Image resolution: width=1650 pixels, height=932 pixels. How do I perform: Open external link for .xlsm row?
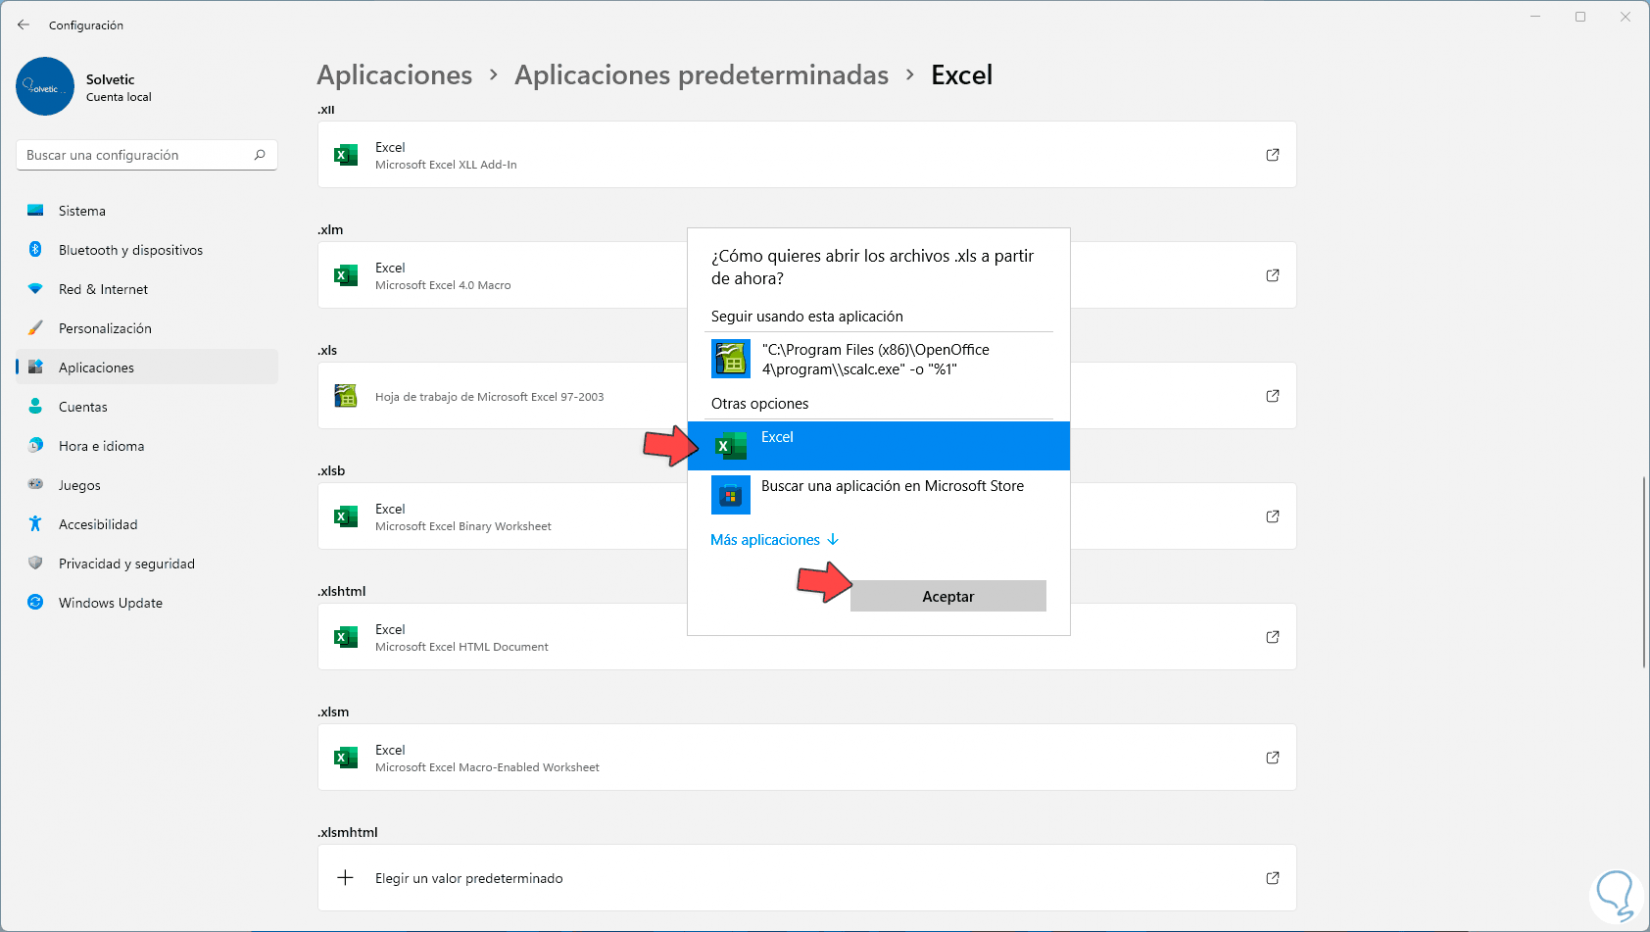(1273, 758)
